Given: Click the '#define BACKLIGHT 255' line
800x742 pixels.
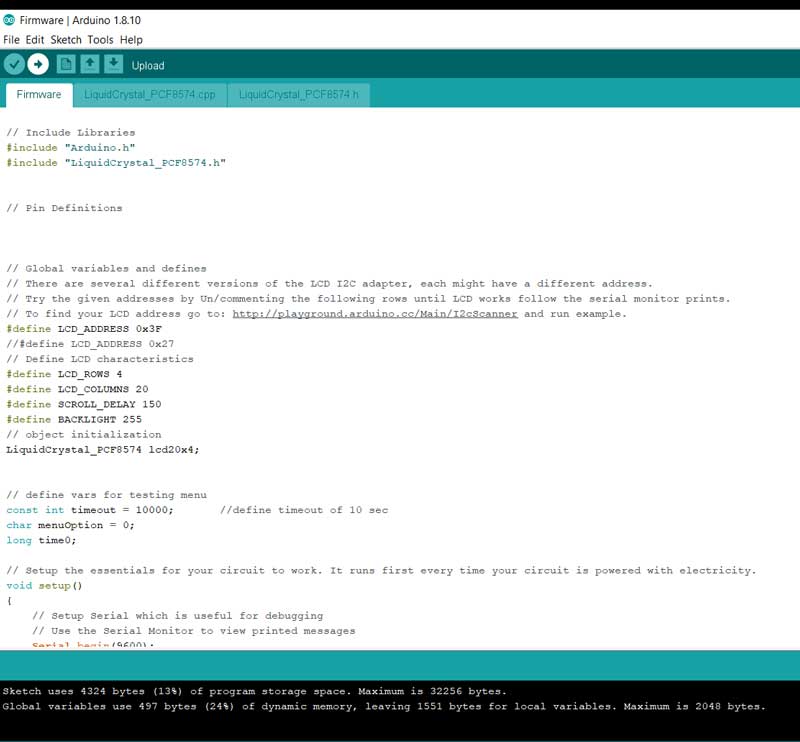Looking at the screenshot, I should pos(74,419).
